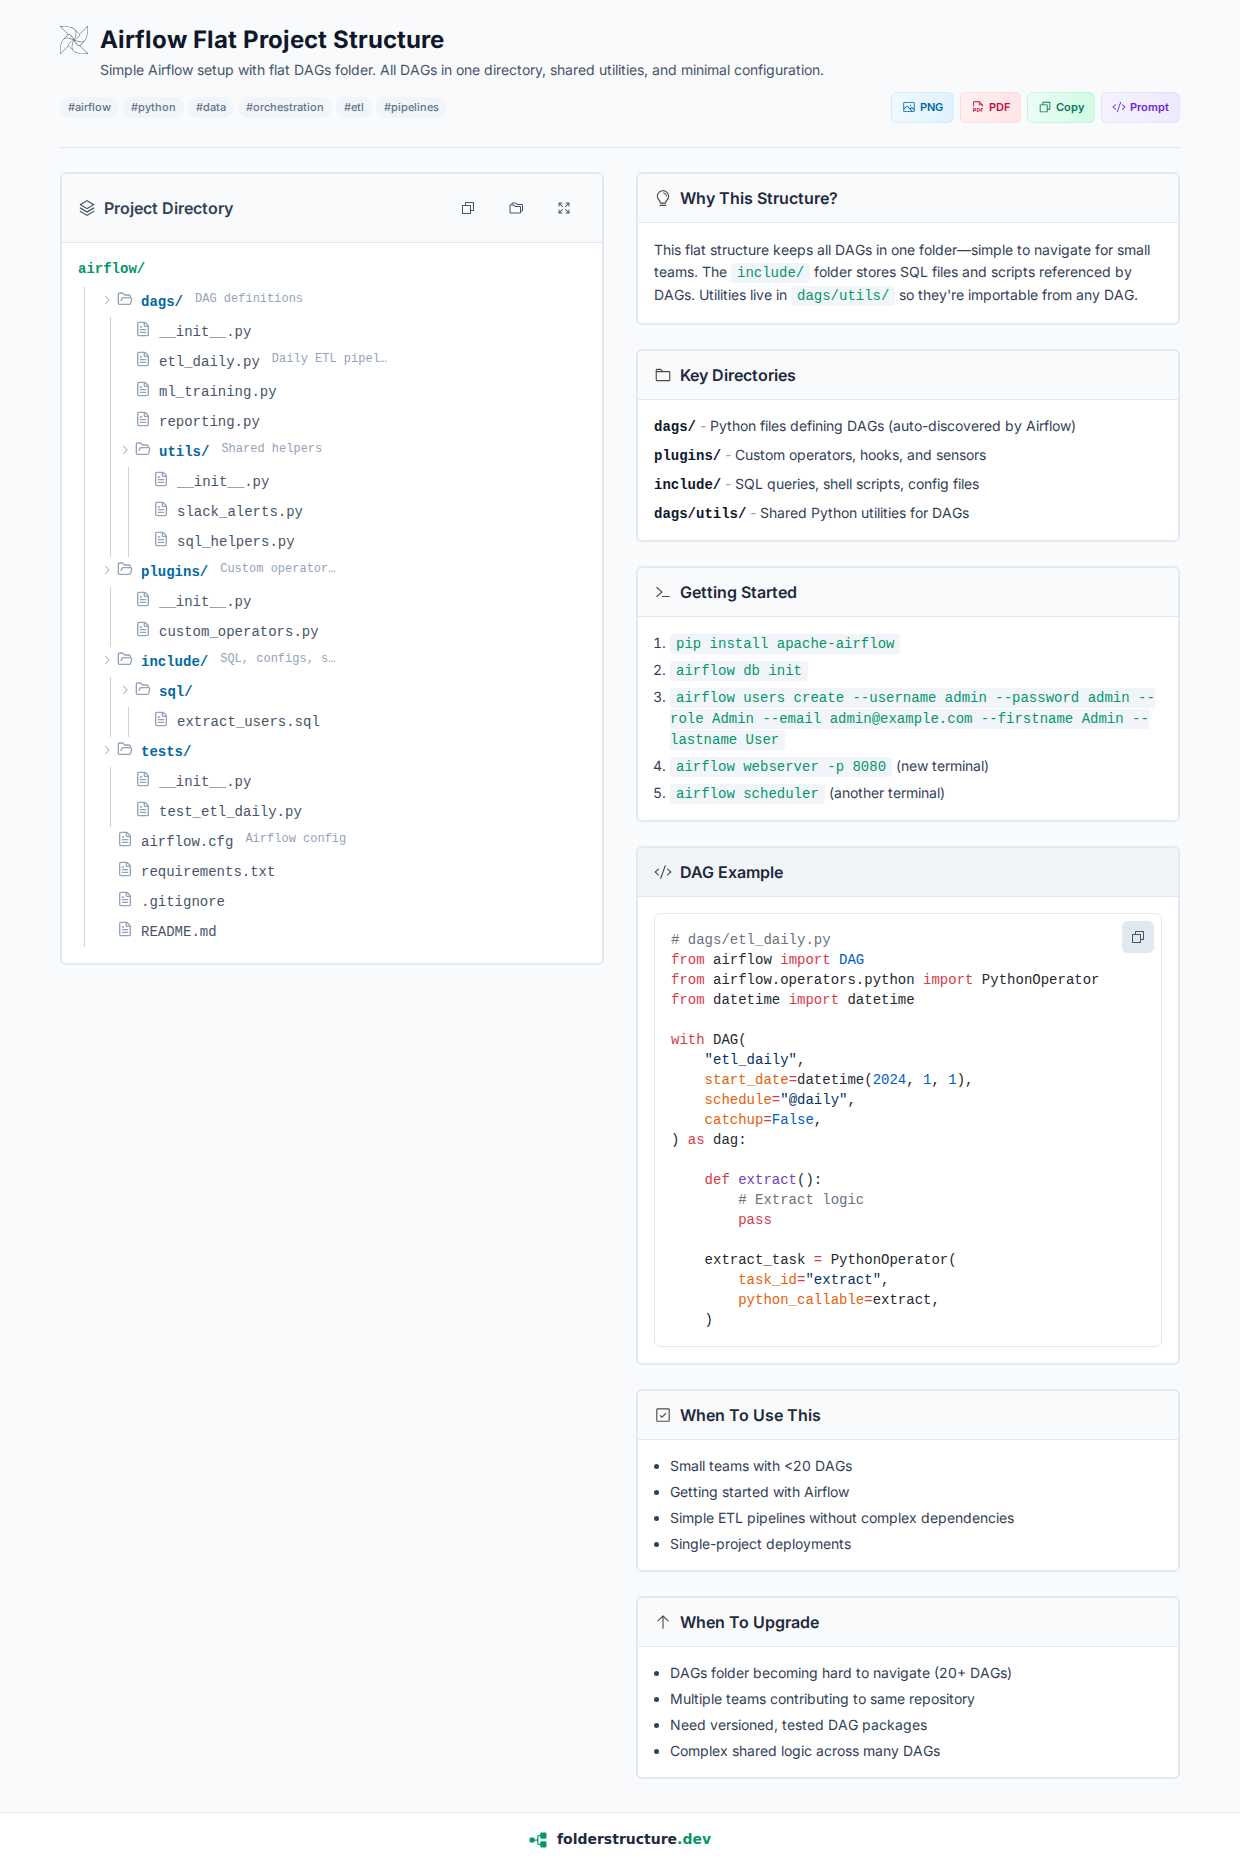The height and width of the screenshot is (1866, 1240).
Task: Select etl_daily.py in the file tree
Action: (x=209, y=361)
